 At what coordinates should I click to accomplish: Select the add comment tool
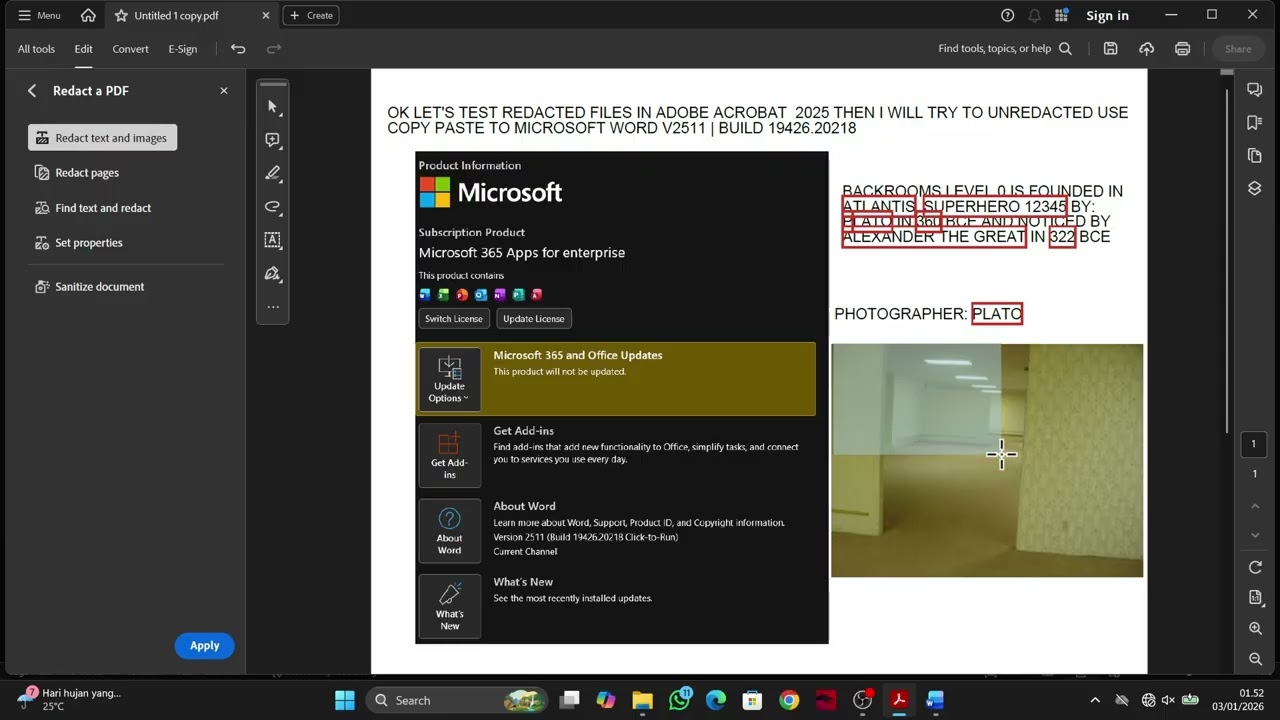[x=273, y=141]
